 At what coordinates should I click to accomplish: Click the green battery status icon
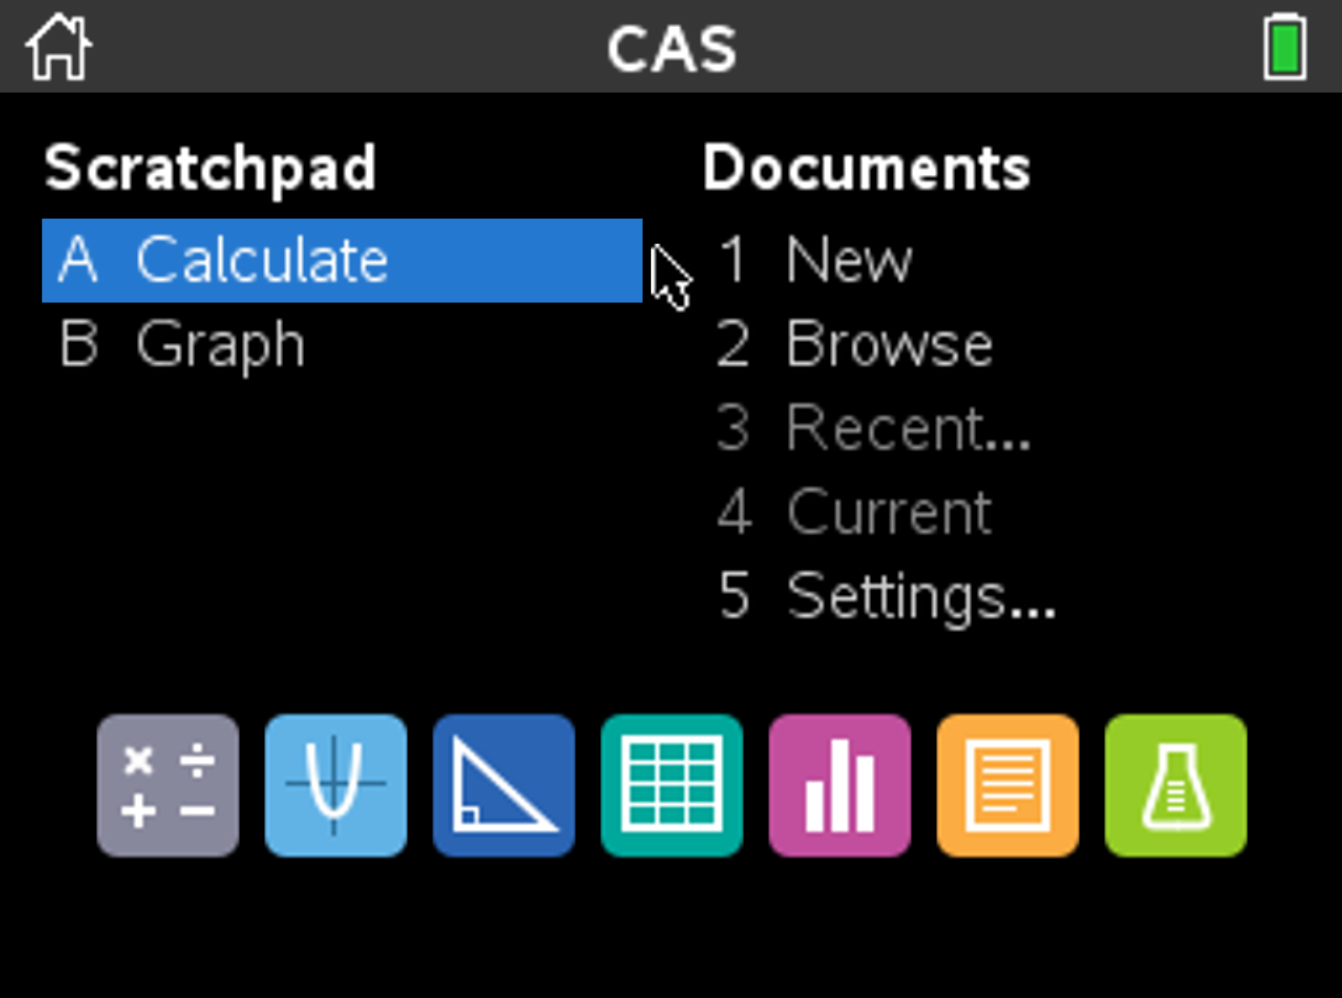[x=1284, y=47]
